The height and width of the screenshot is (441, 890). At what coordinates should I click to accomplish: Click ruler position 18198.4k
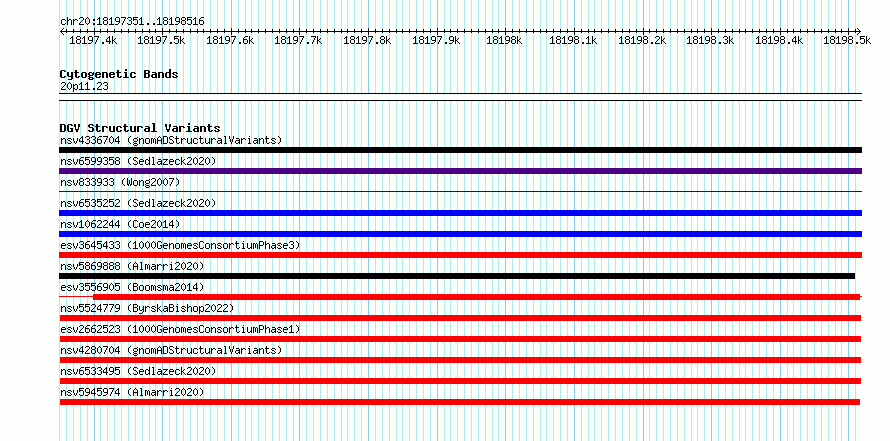[779, 40]
